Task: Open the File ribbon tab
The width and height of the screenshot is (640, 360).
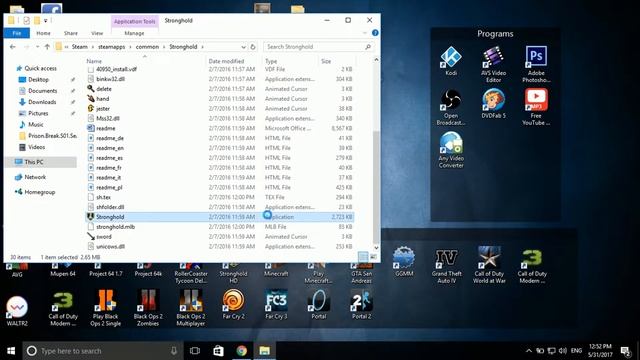Action: tap(17, 33)
